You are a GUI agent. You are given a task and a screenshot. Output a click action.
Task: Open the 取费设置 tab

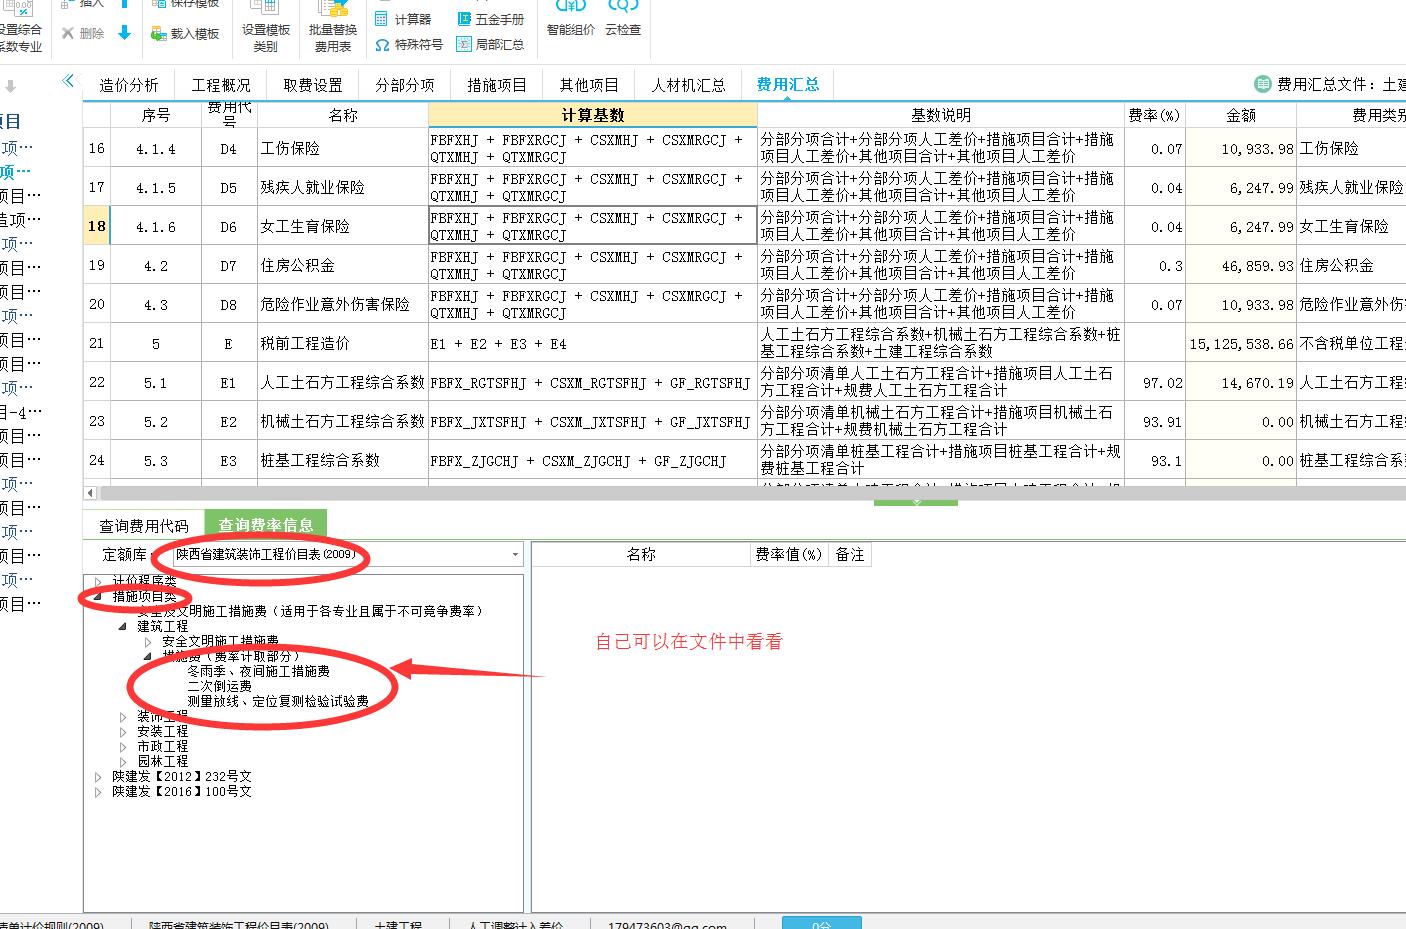click(x=313, y=85)
